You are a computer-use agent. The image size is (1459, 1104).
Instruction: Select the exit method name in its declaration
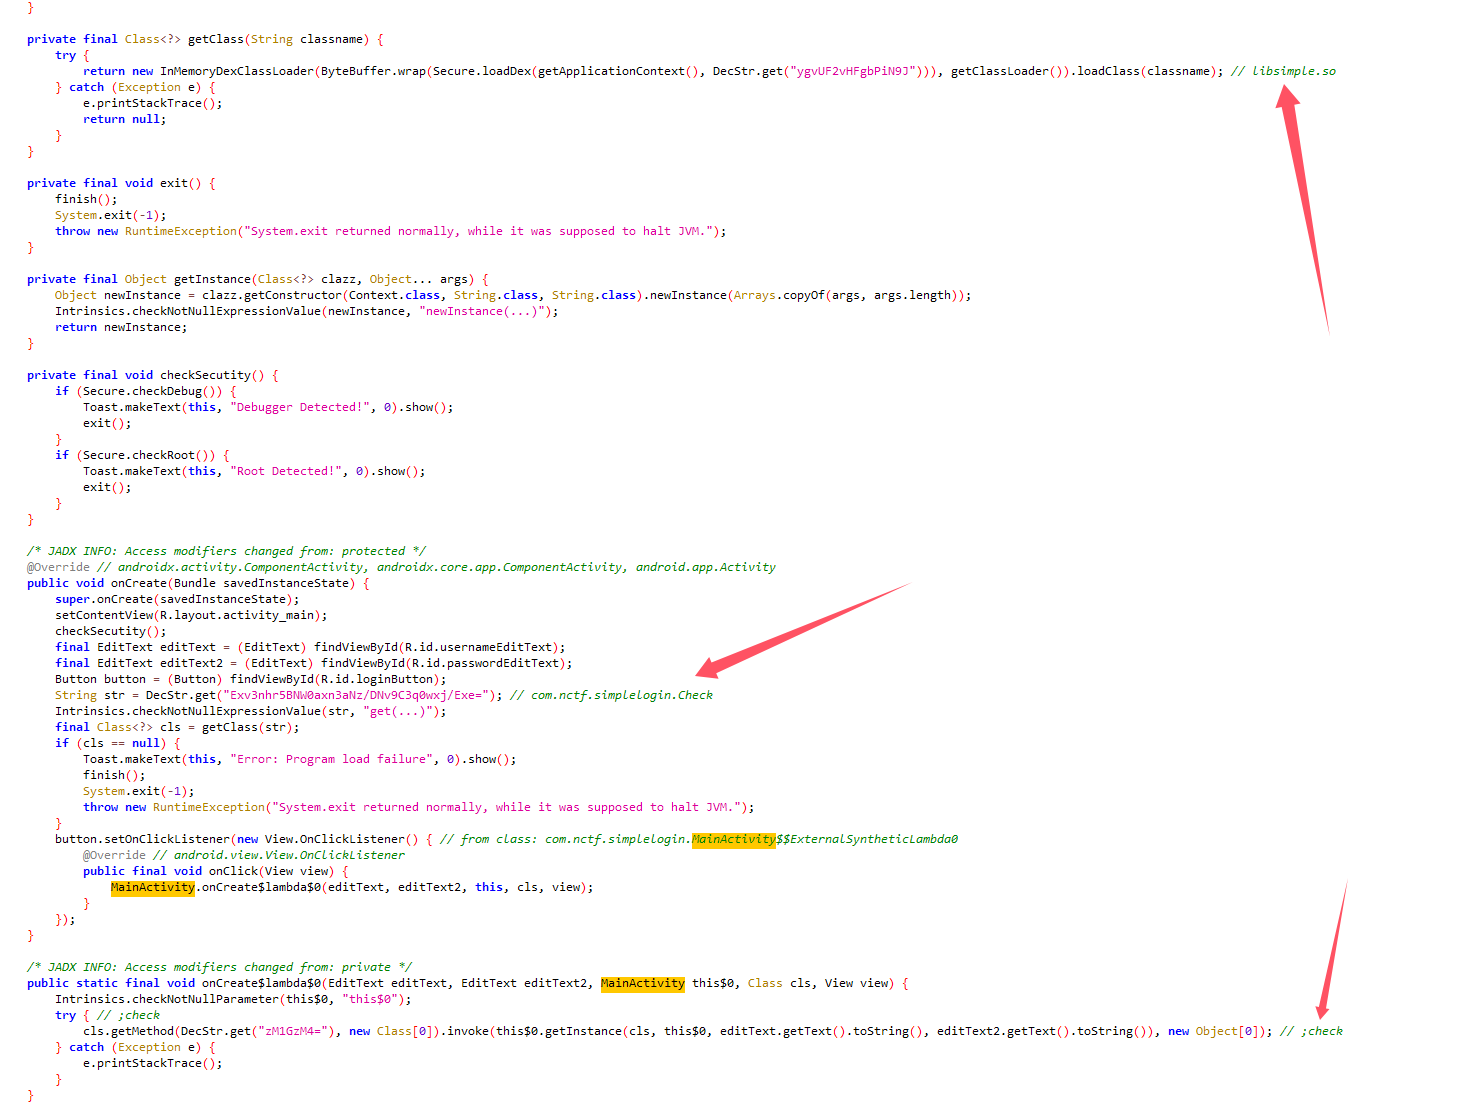173,183
